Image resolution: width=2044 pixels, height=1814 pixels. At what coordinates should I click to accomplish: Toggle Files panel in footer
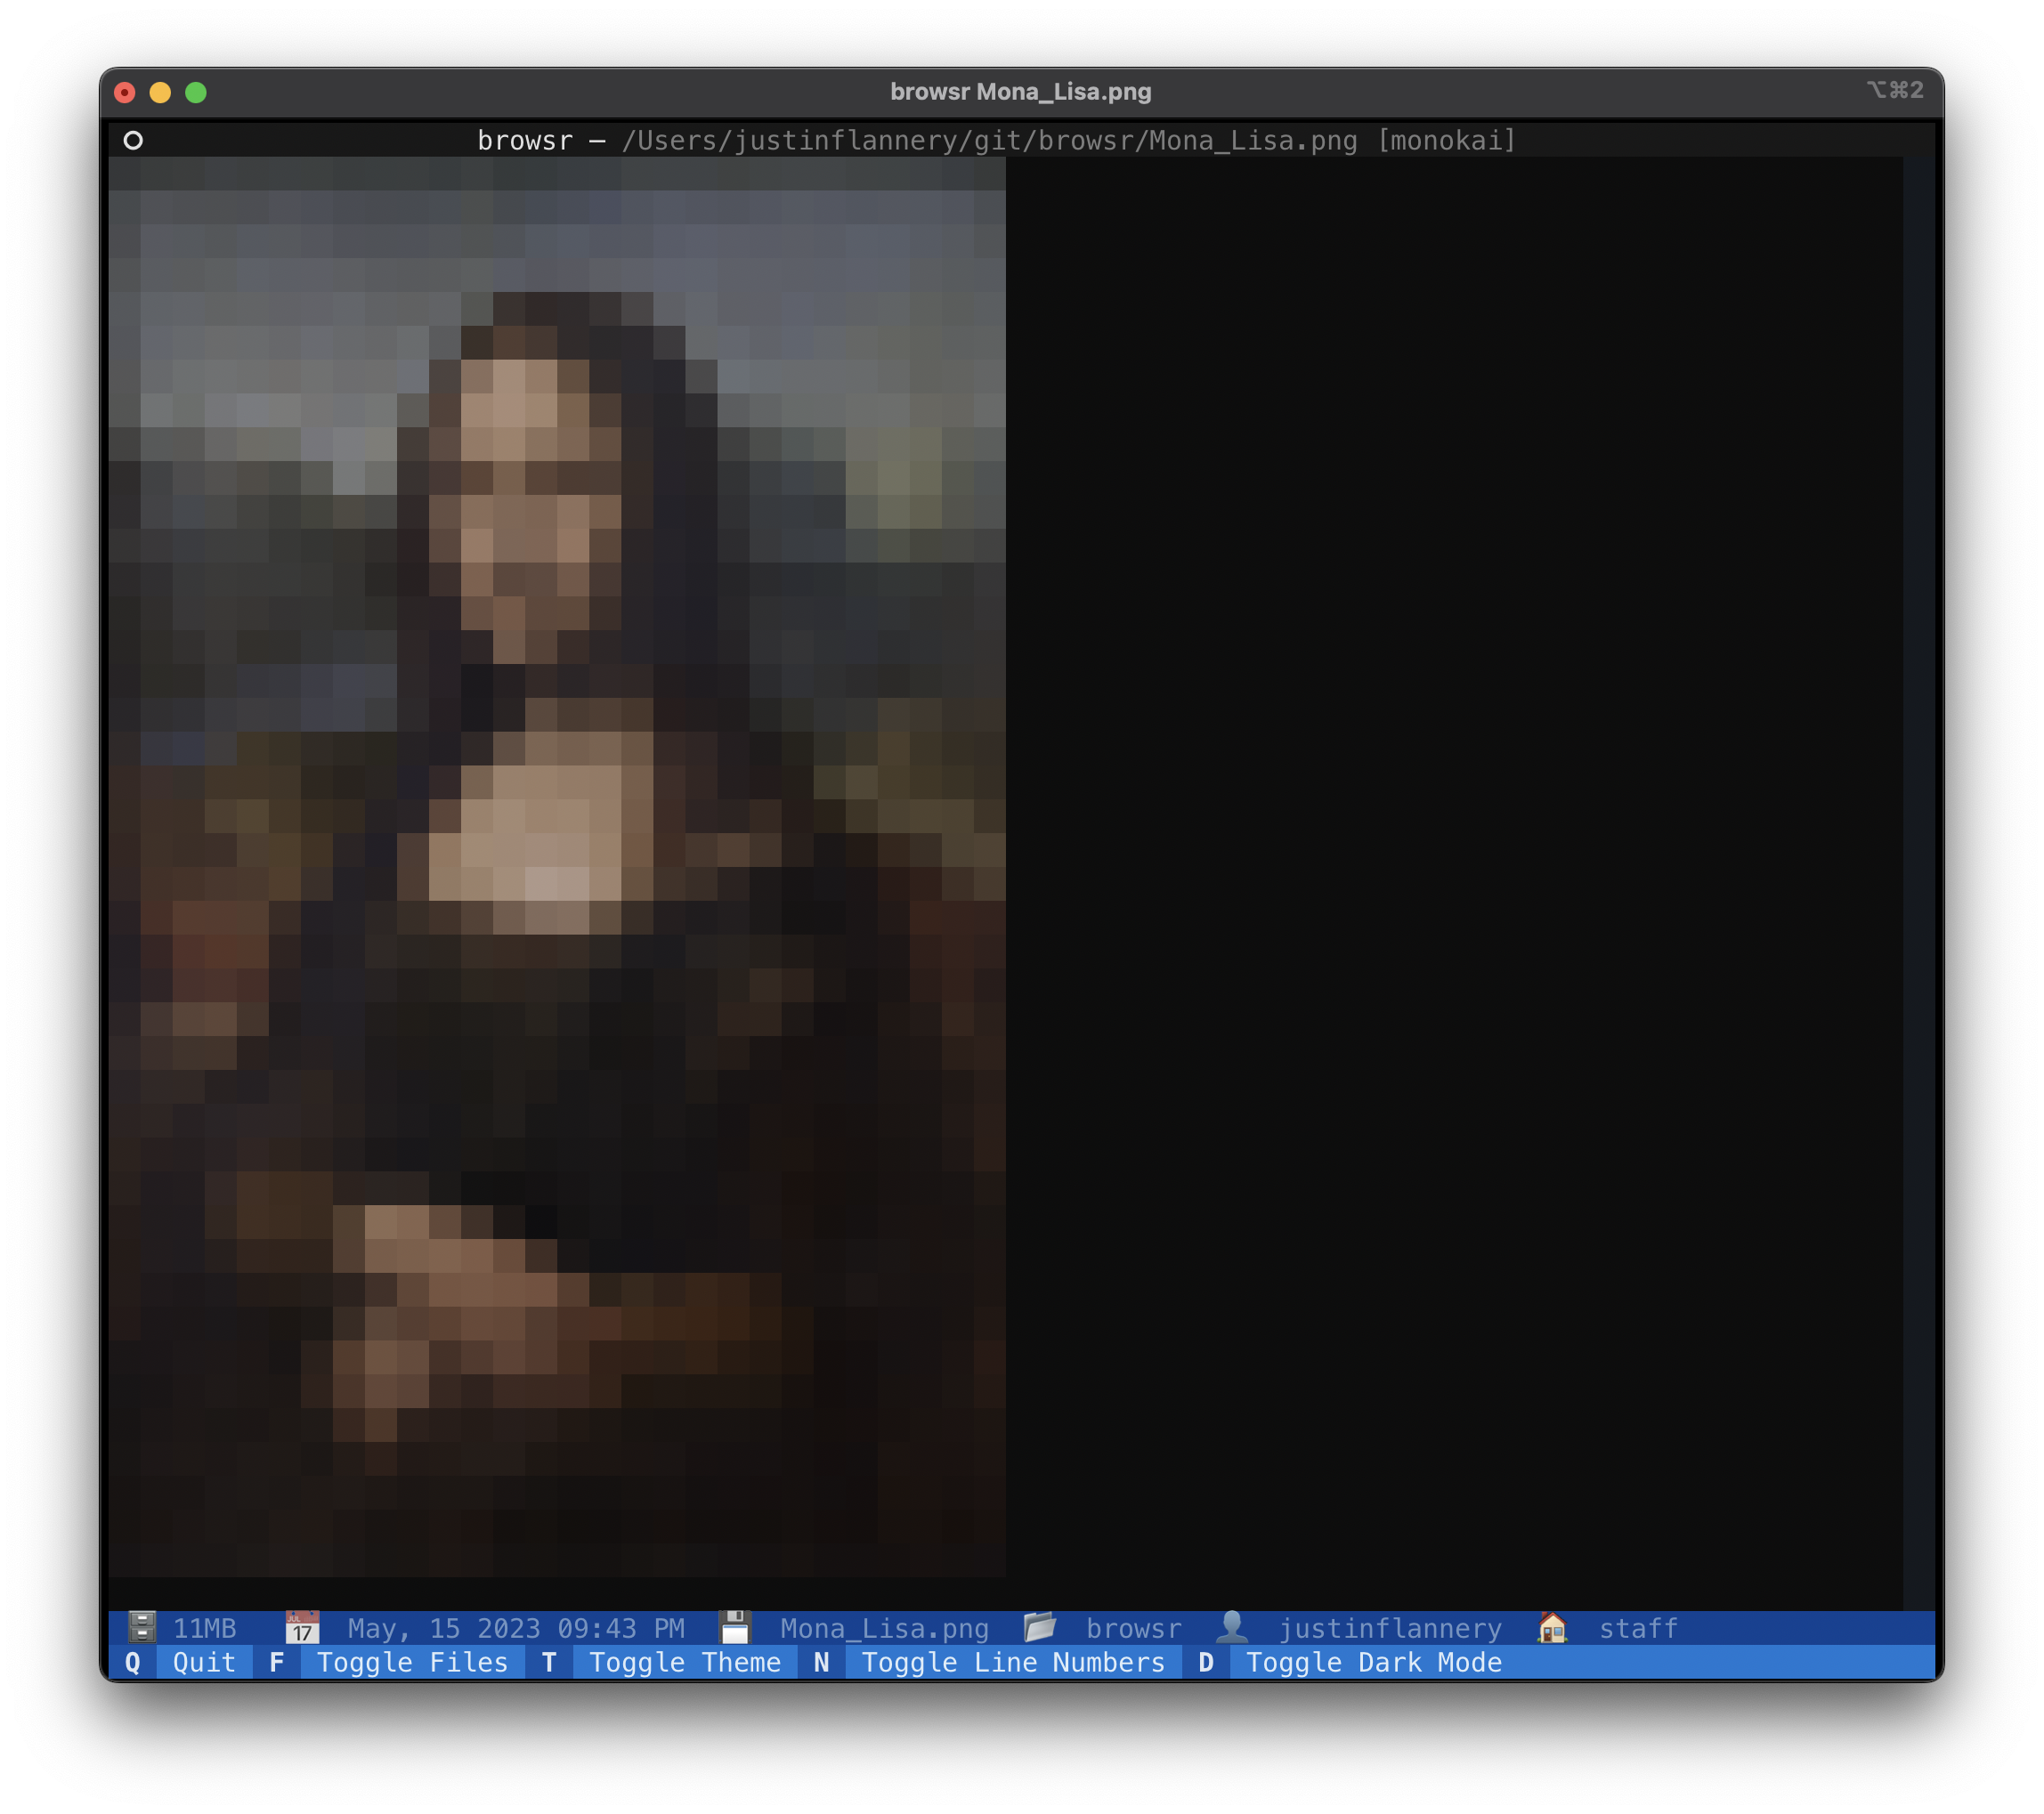(x=412, y=1662)
